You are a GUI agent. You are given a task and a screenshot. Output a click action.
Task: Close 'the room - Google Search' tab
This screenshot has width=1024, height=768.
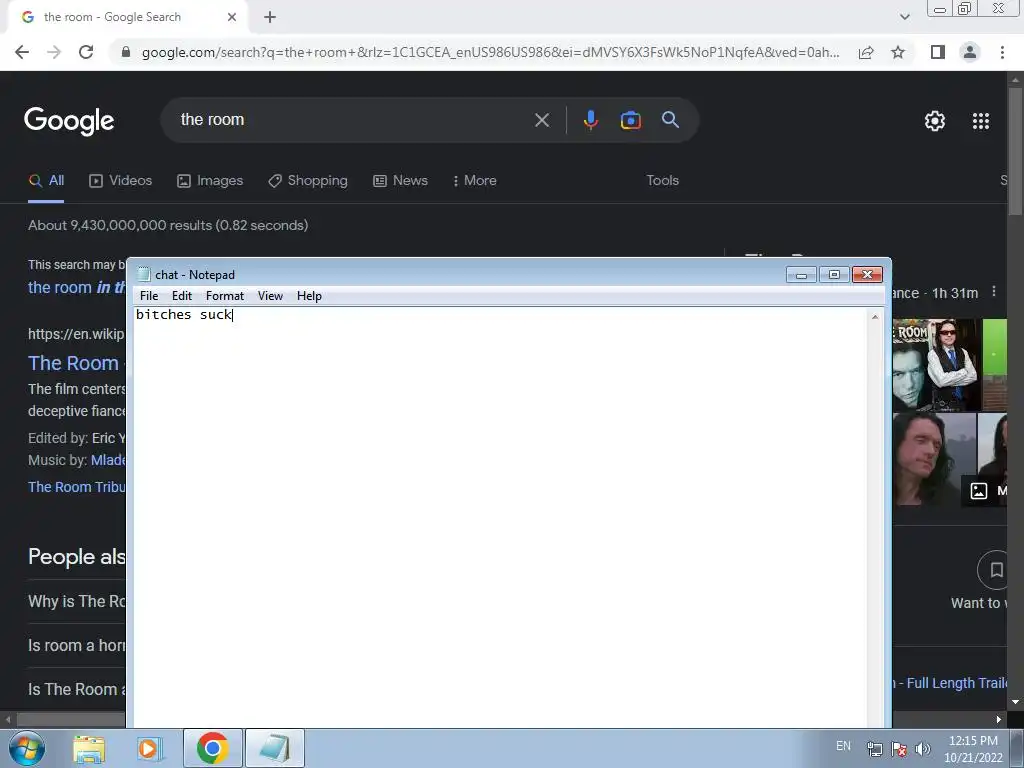[x=232, y=17]
